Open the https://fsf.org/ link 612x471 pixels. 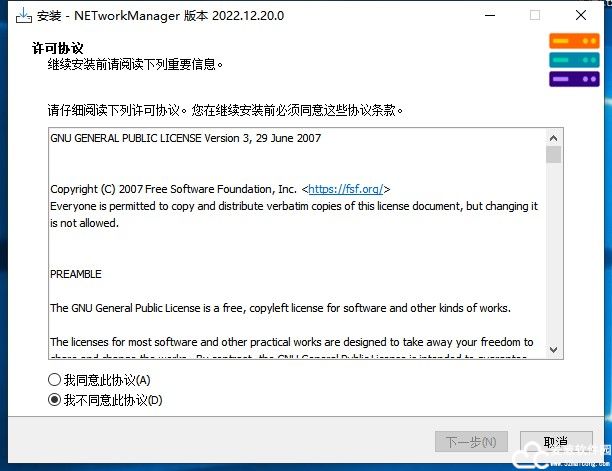click(x=345, y=189)
